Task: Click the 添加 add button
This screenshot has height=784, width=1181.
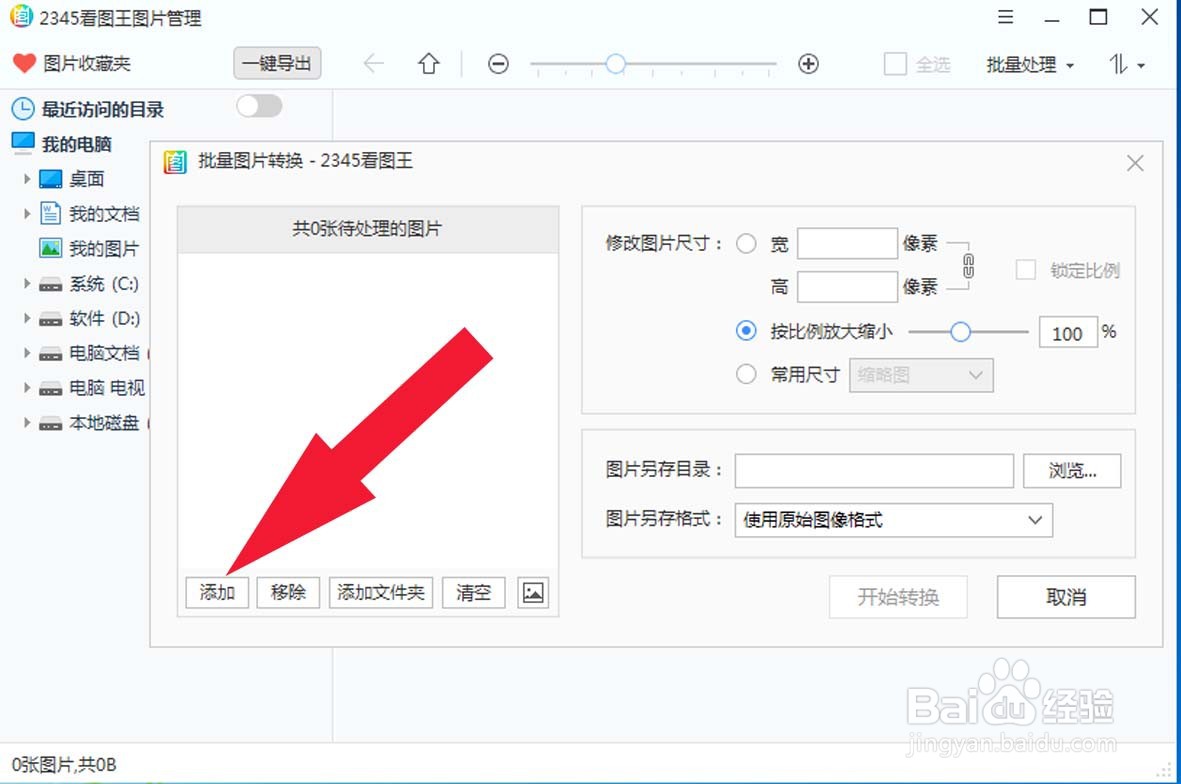Action: 217,593
